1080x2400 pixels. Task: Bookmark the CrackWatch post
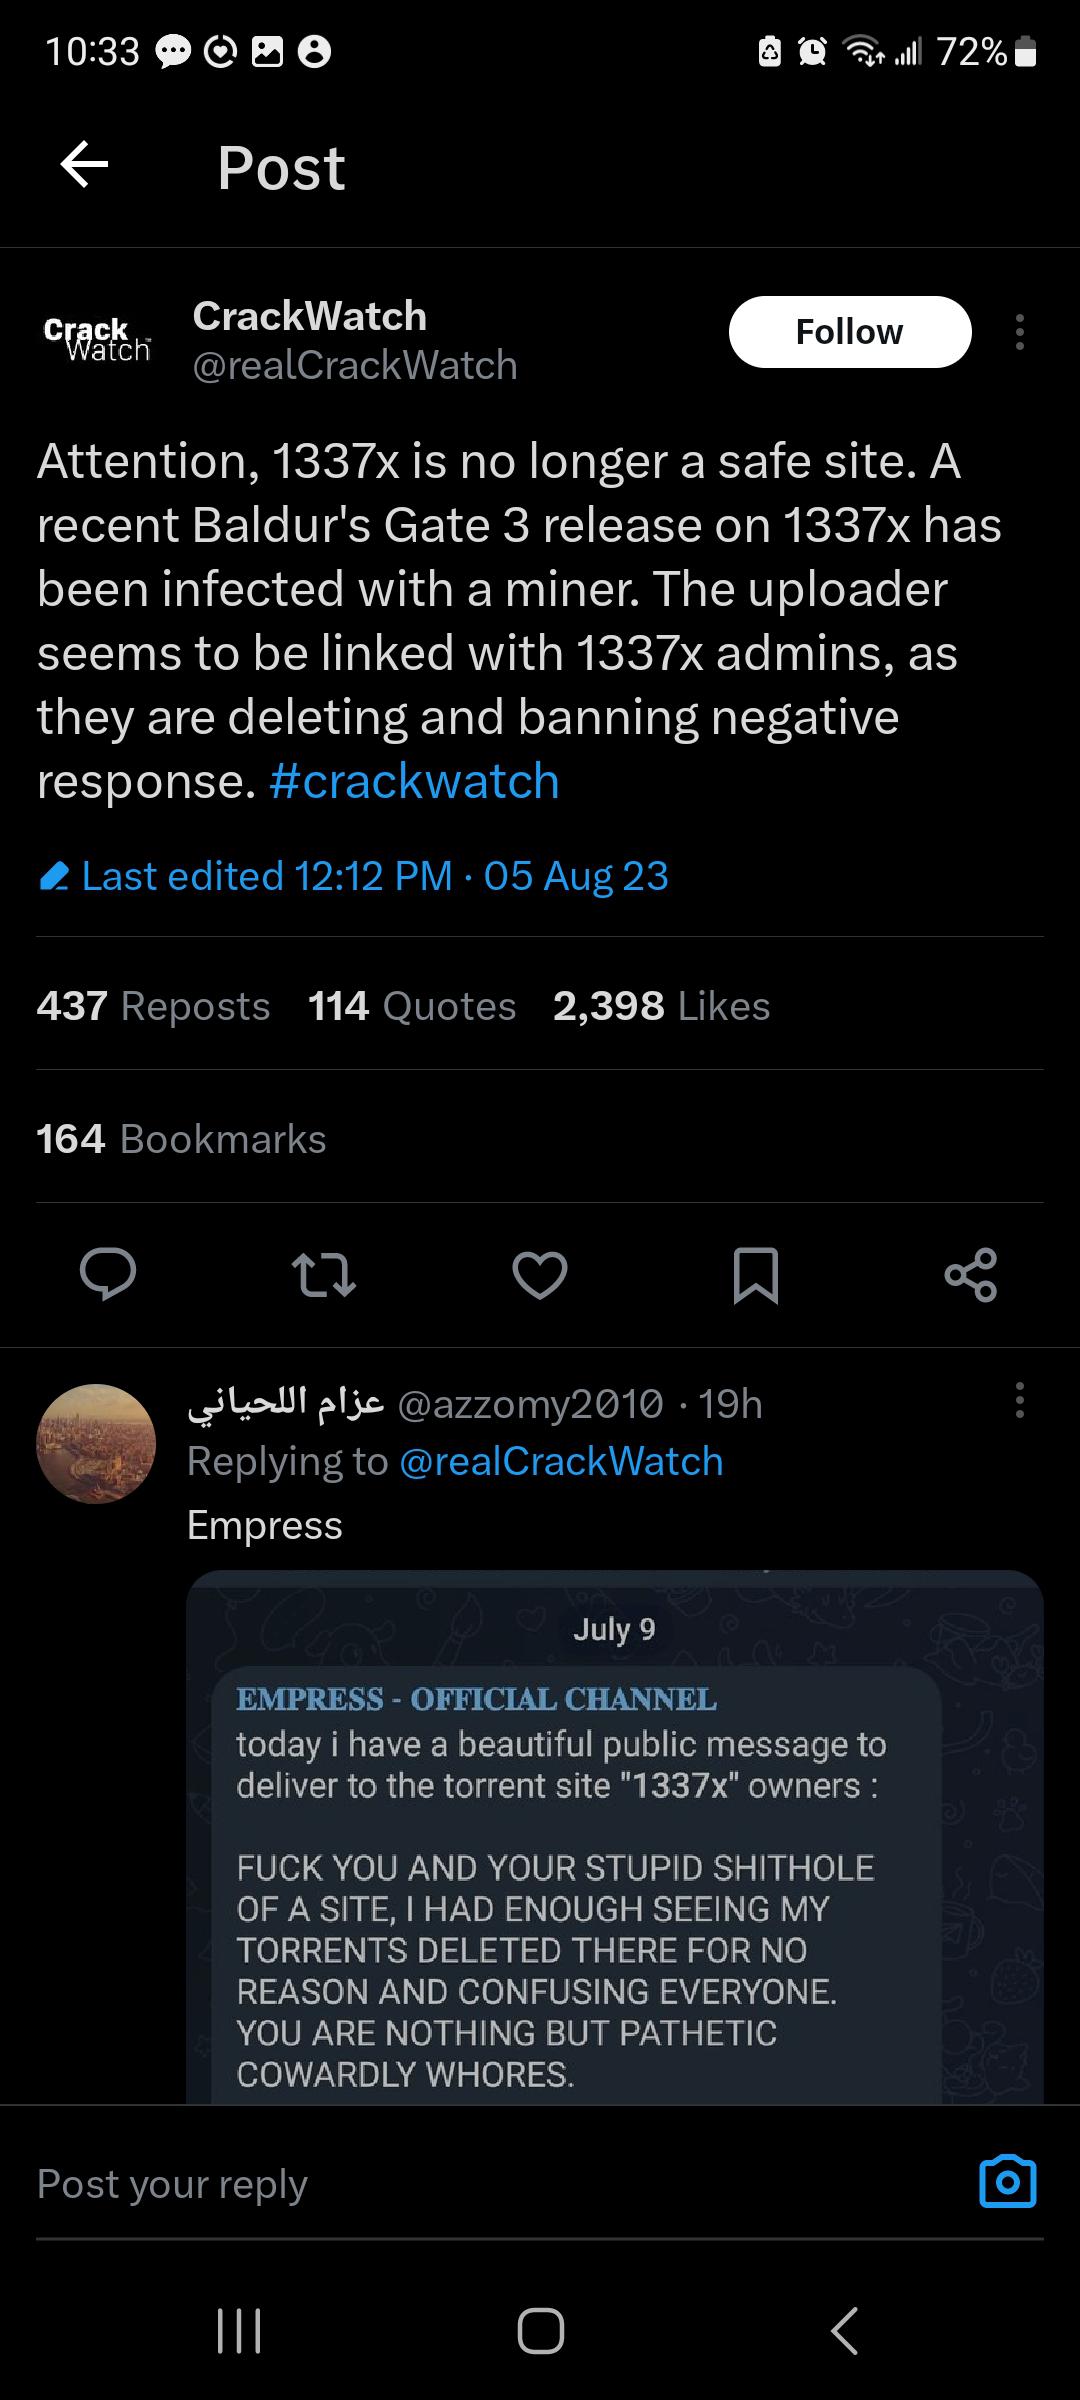pos(756,1275)
